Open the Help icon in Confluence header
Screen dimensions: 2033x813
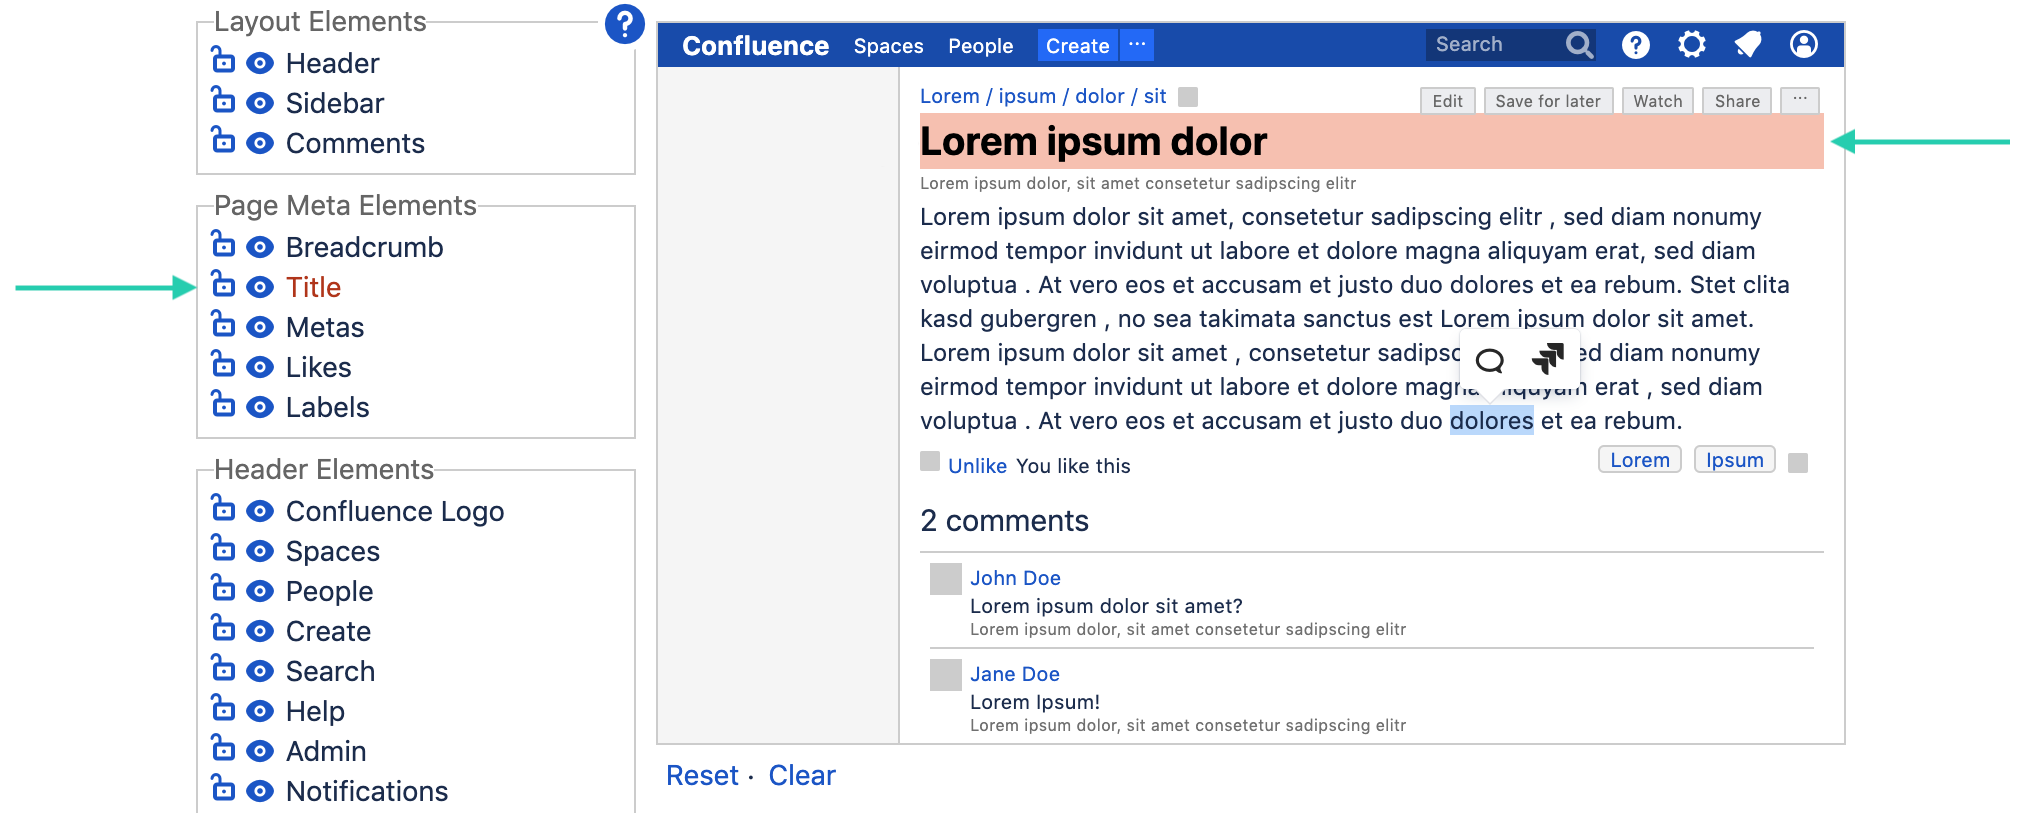pyautogui.click(x=1635, y=45)
